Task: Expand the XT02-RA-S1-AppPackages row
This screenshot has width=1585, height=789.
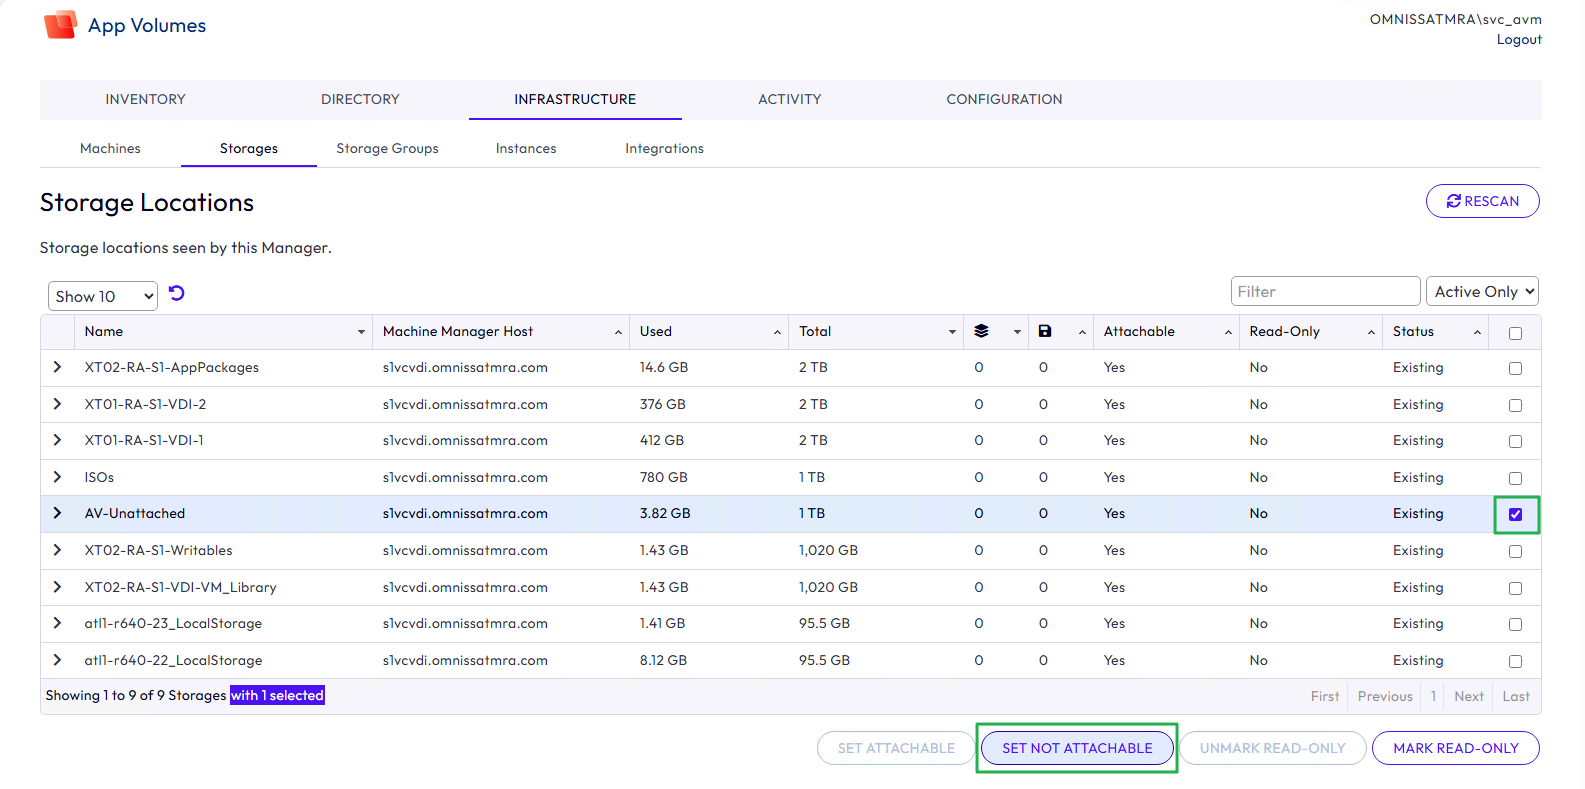Action: click(x=57, y=368)
